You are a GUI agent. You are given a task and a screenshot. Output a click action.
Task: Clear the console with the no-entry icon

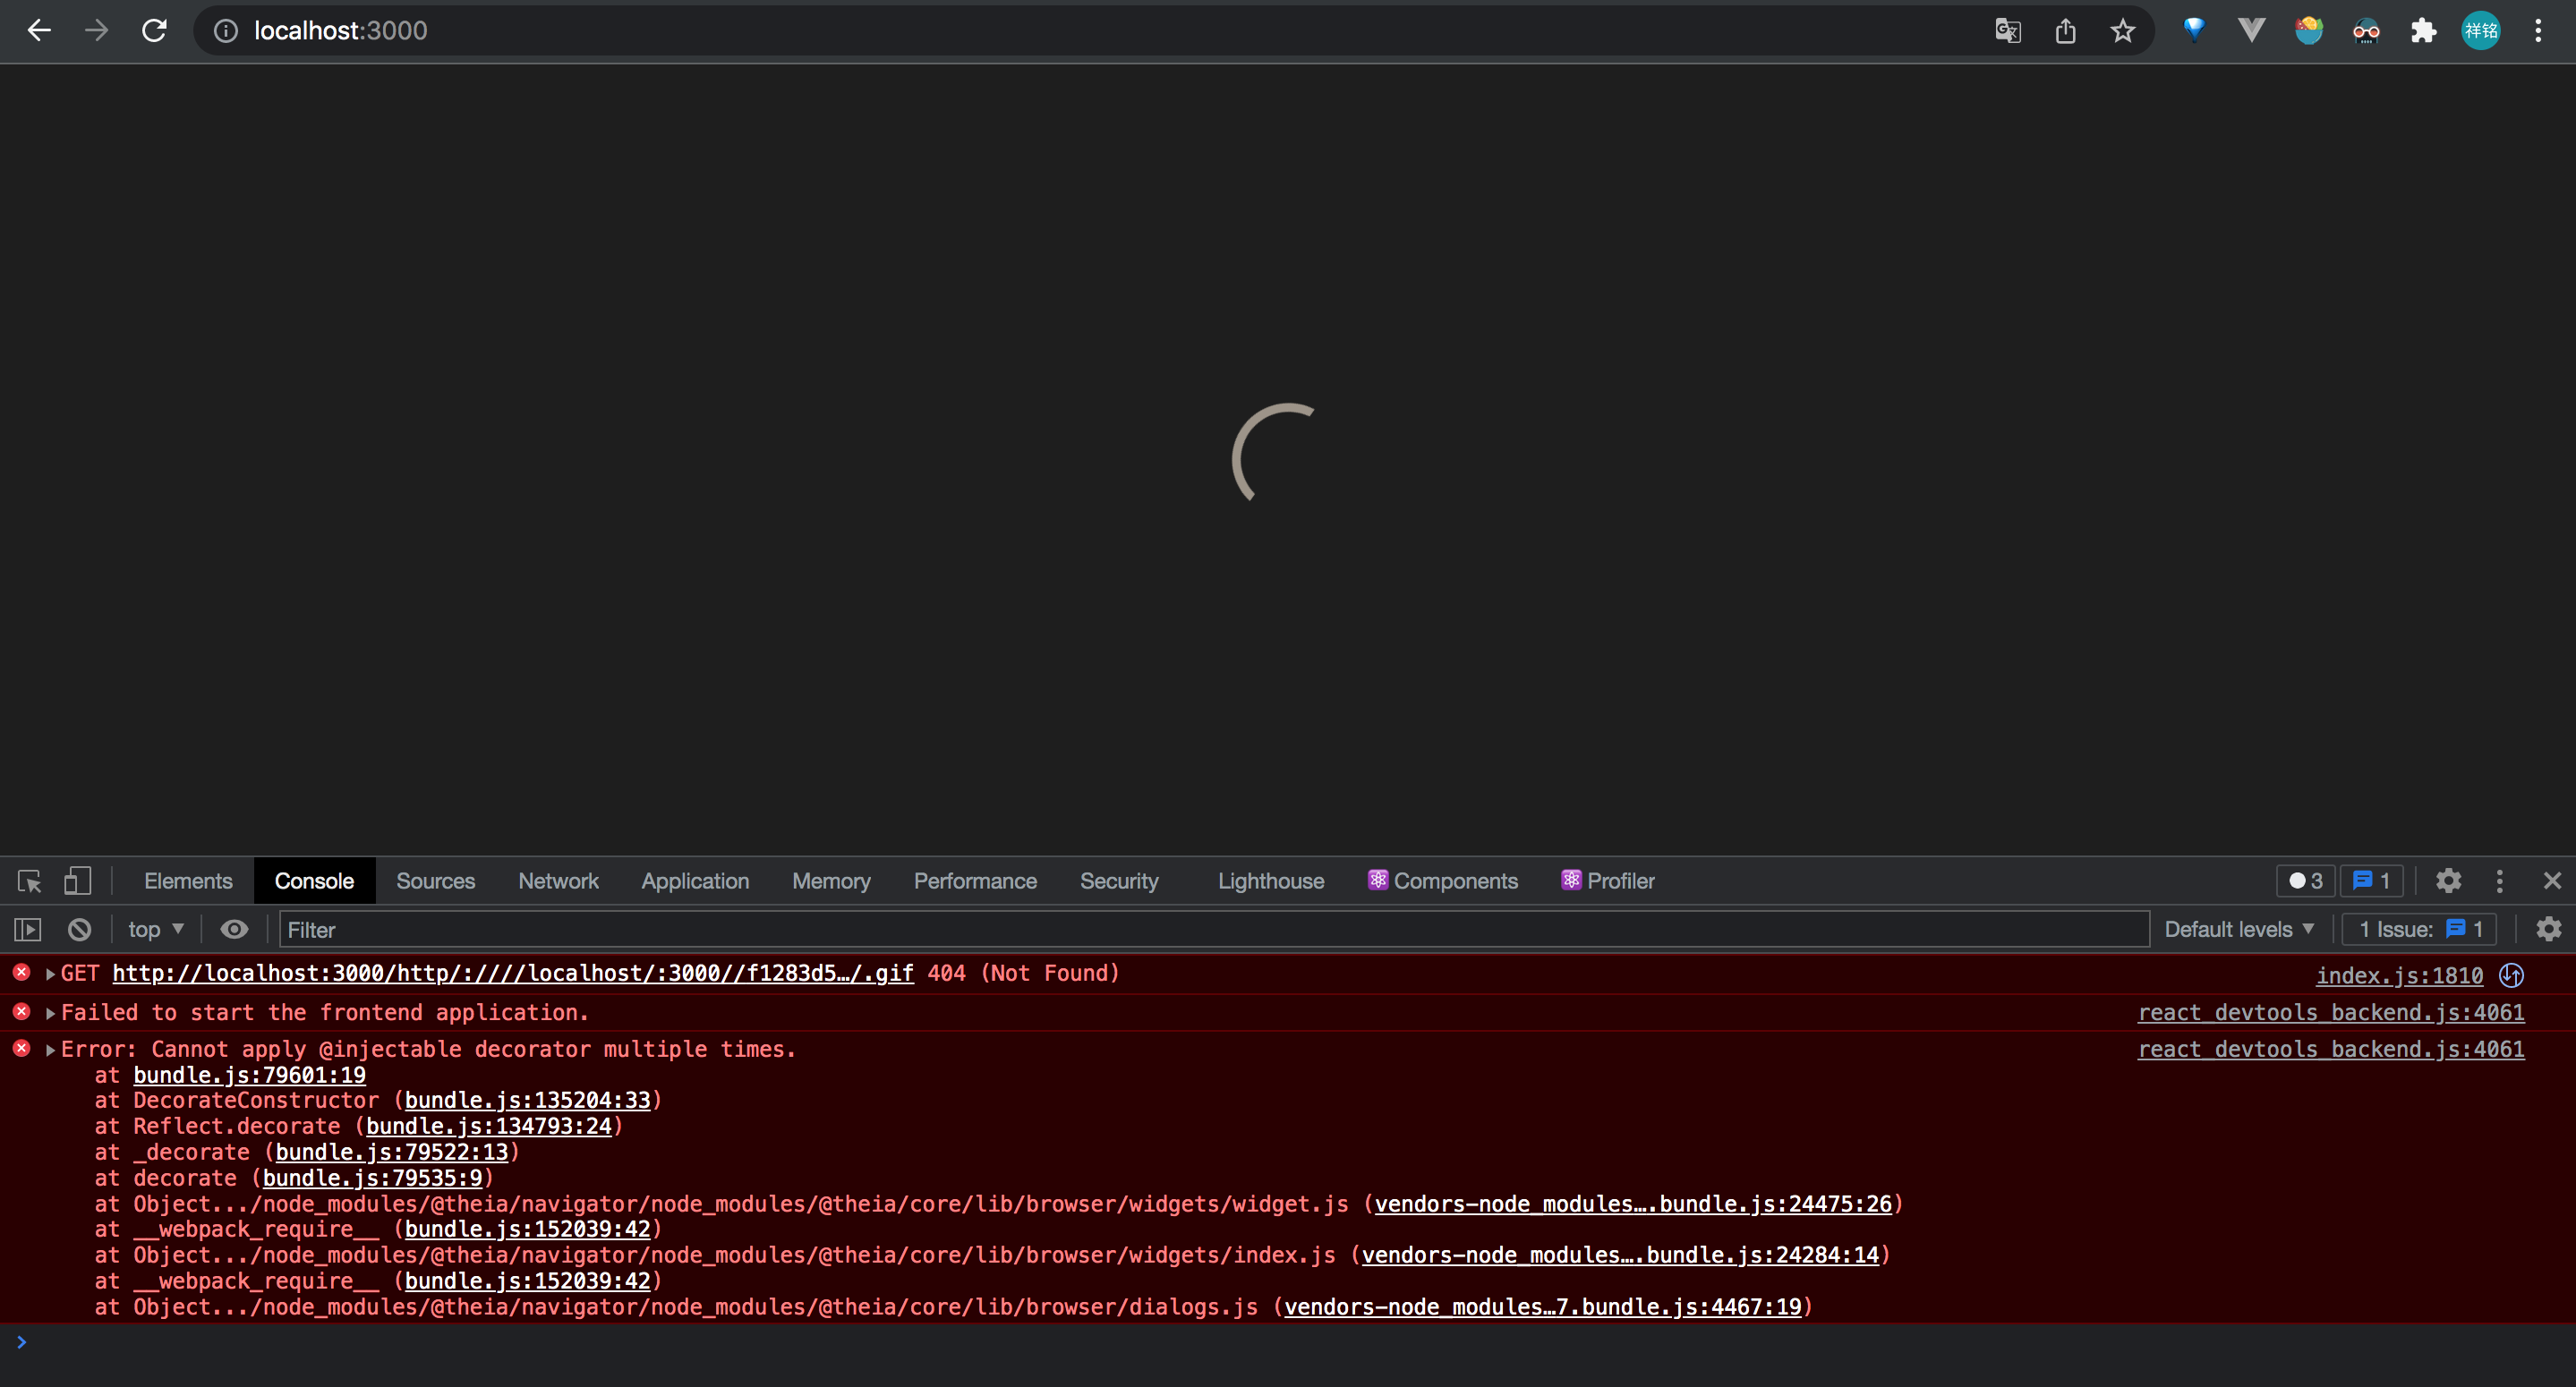79,929
